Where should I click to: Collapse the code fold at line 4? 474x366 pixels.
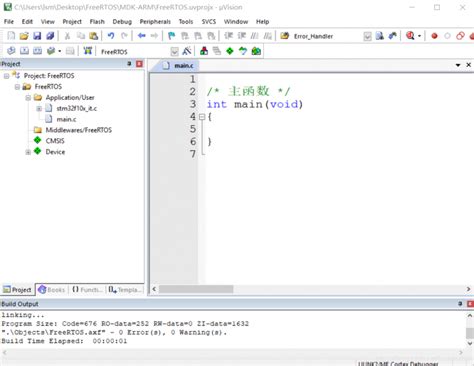pyautogui.click(x=202, y=117)
